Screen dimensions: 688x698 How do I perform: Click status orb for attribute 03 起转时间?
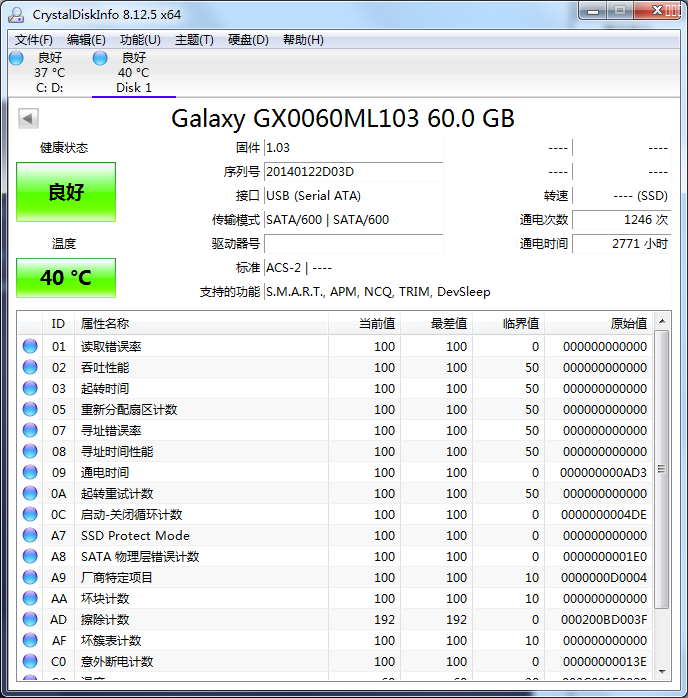point(30,388)
